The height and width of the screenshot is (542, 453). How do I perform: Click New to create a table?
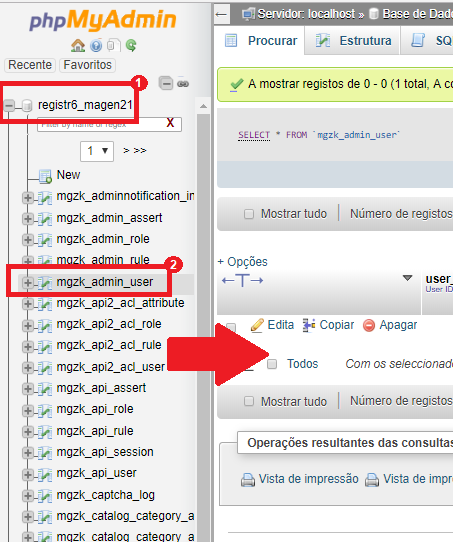[x=68, y=175]
